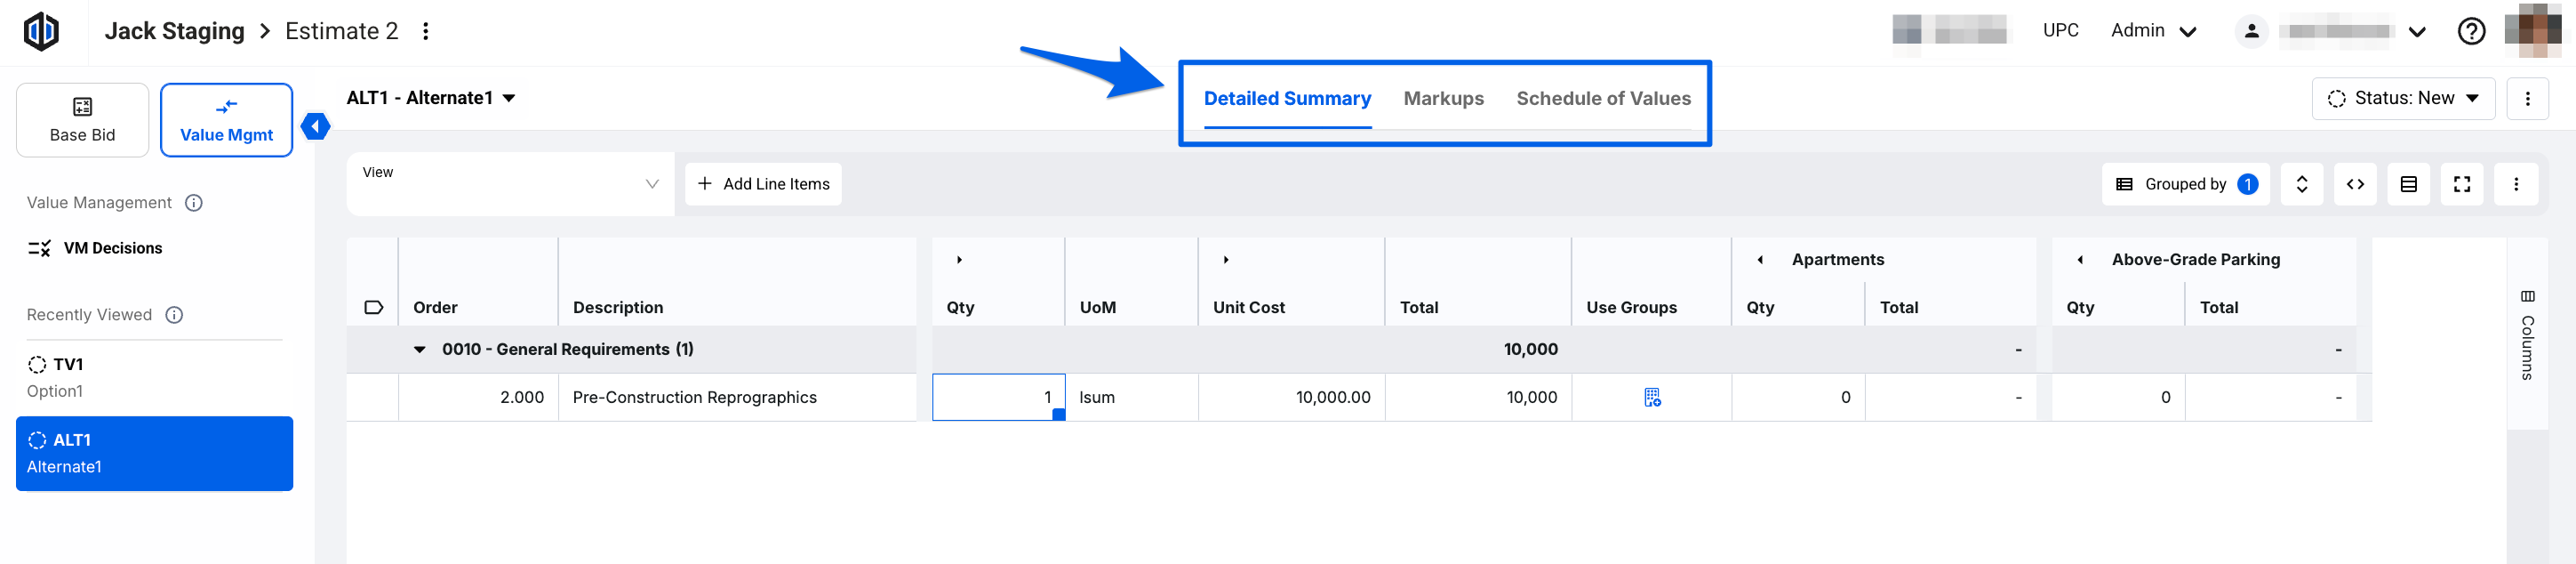The image size is (2576, 564).
Task: Click the Add Line Items button
Action: (763, 184)
